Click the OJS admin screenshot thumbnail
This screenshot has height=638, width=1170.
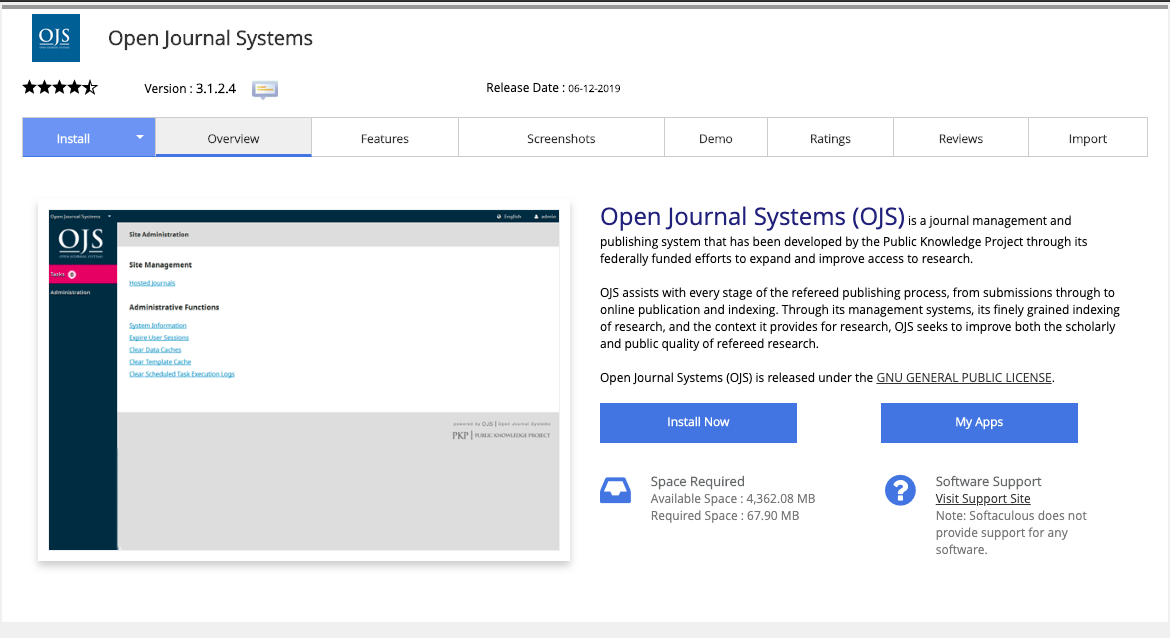coord(304,380)
